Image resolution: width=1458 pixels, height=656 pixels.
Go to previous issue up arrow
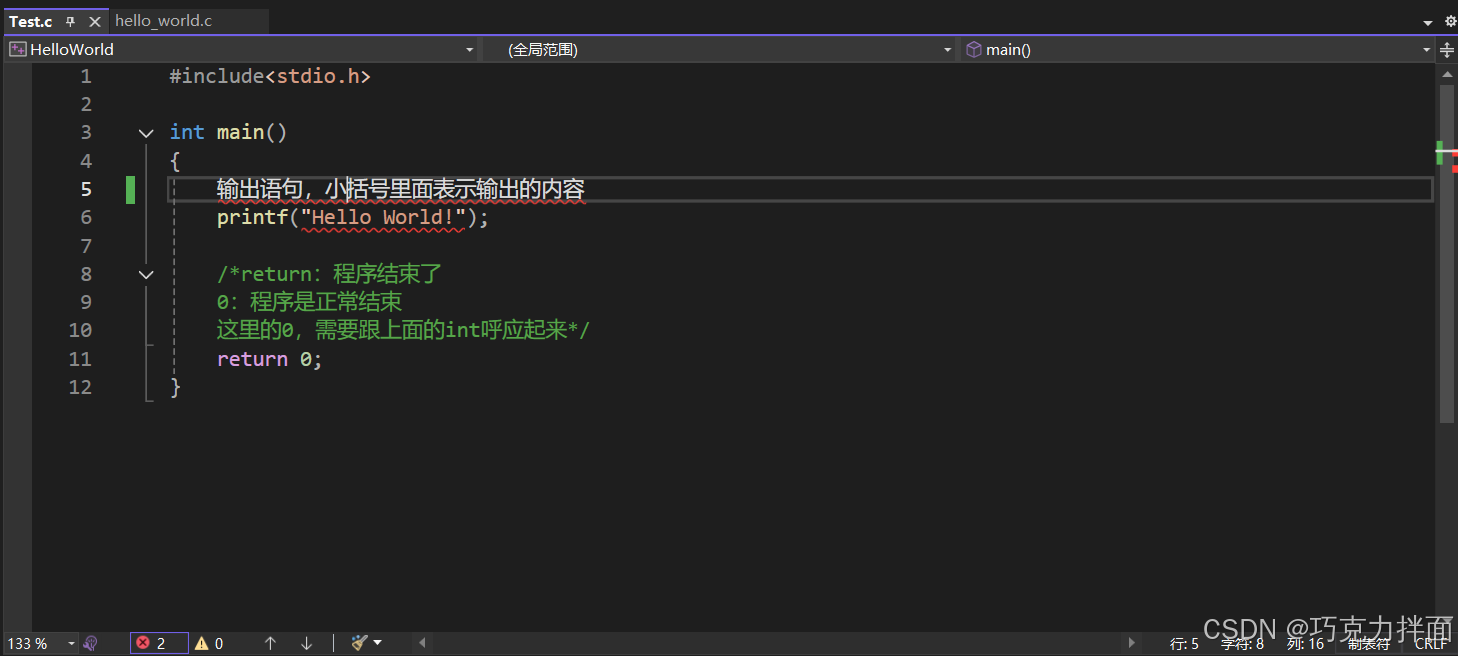(270, 643)
